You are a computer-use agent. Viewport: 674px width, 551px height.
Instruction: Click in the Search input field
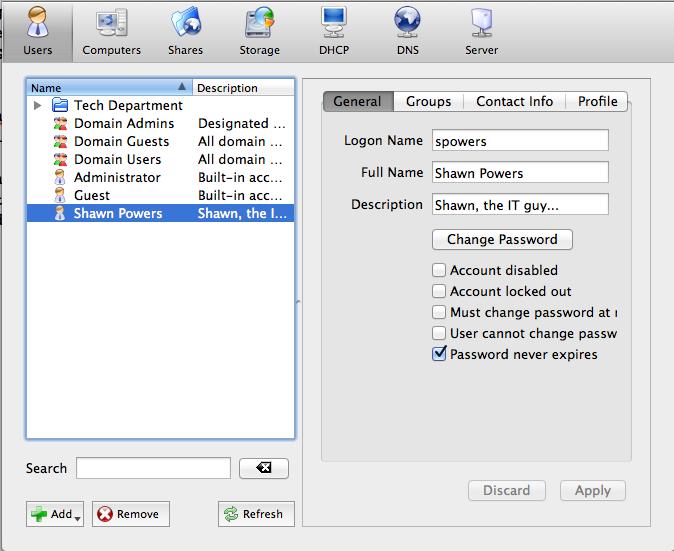click(153, 468)
